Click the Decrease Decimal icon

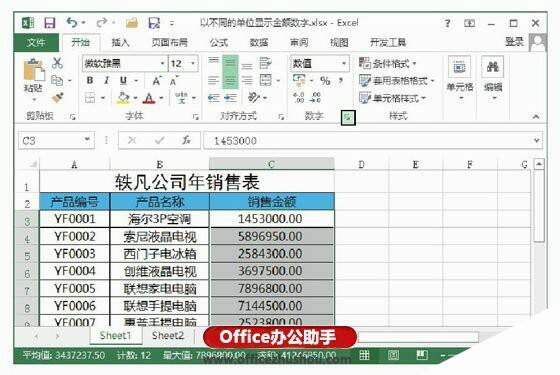point(315,98)
